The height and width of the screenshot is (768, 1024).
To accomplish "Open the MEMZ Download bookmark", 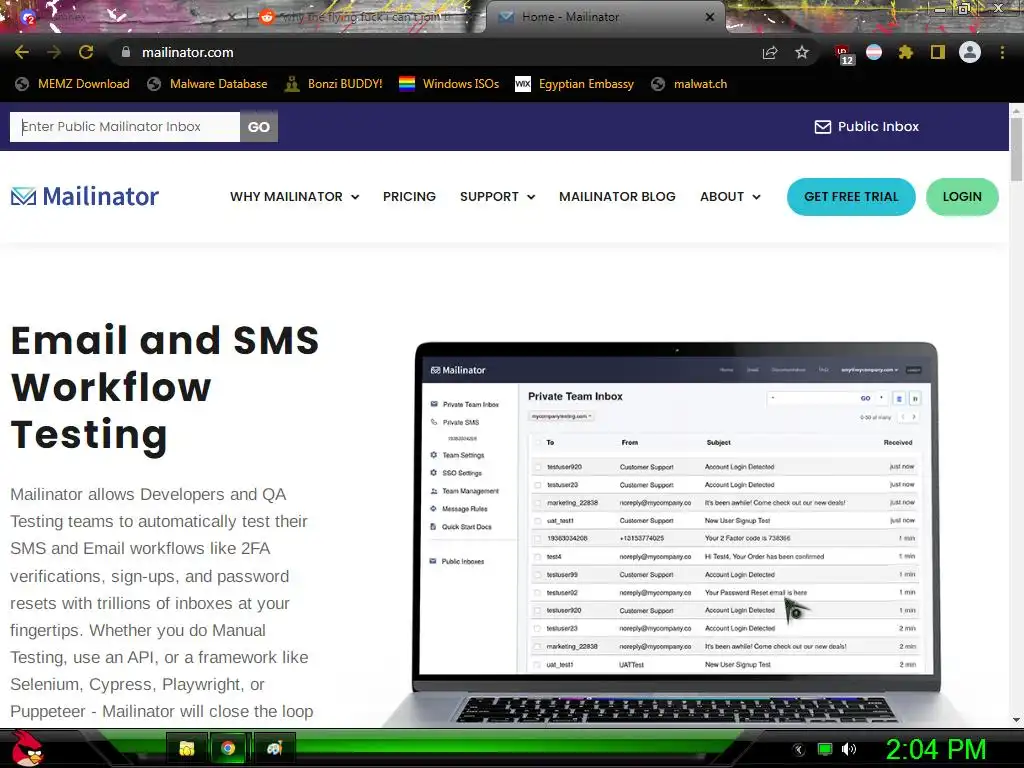I will [x=72, y=84].
